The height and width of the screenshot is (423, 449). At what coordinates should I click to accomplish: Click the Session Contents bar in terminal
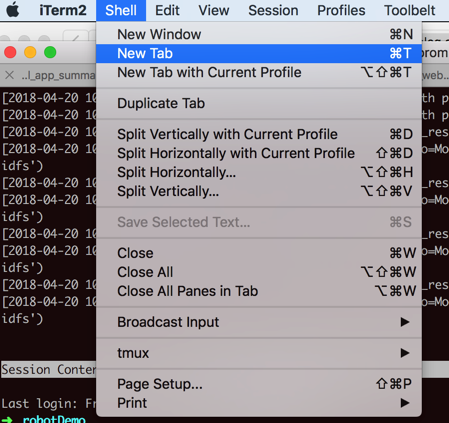(x=48, y=369)
